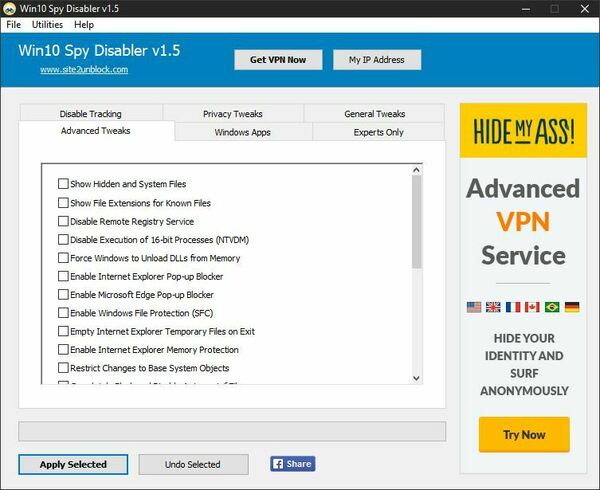The image size is (600, 490).
Task: Click the Win10 Spy Disabler title bar icon
Action: [x=9, y=8]
